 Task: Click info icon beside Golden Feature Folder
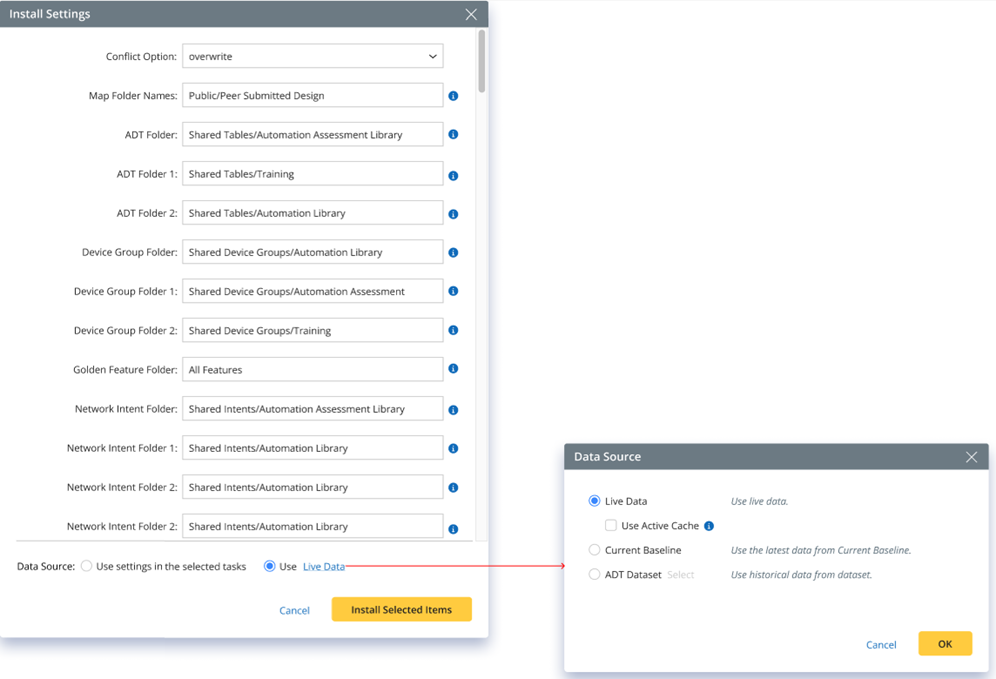click(453, 369)
